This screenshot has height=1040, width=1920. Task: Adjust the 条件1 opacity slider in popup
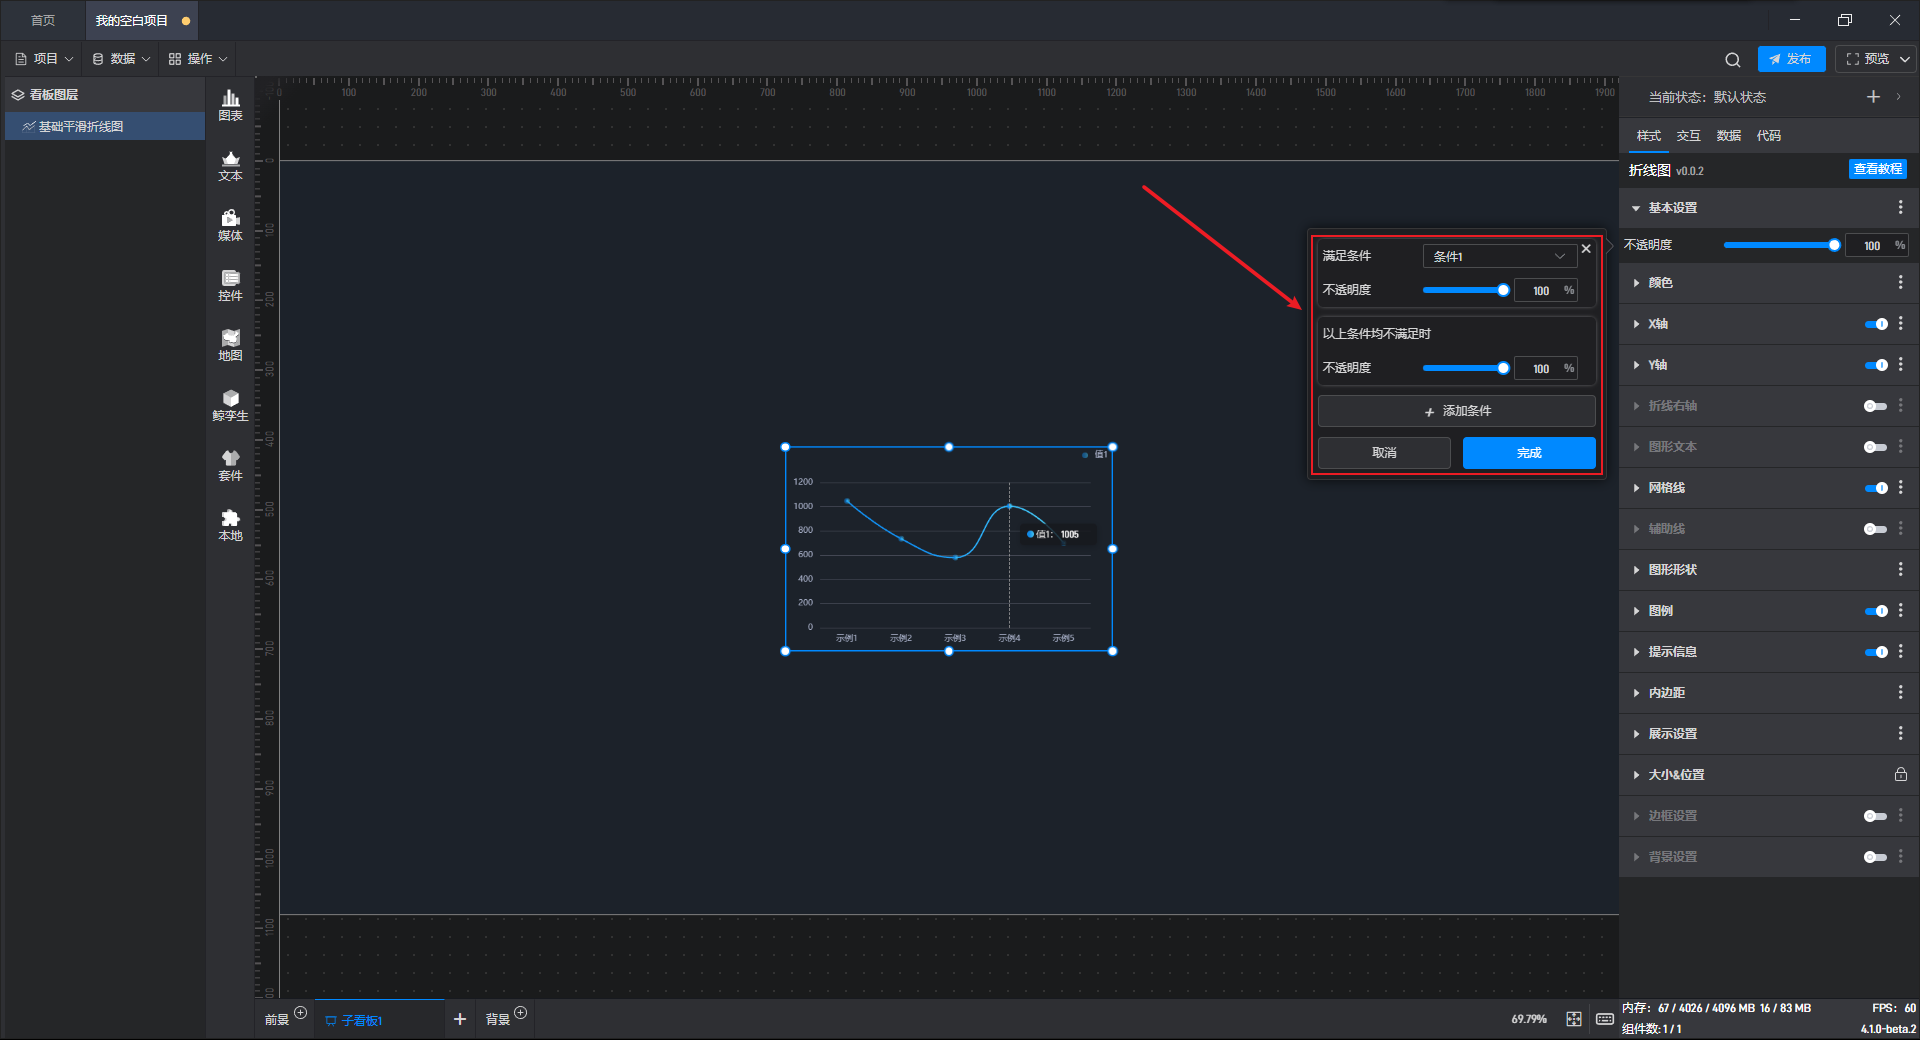1466,290
